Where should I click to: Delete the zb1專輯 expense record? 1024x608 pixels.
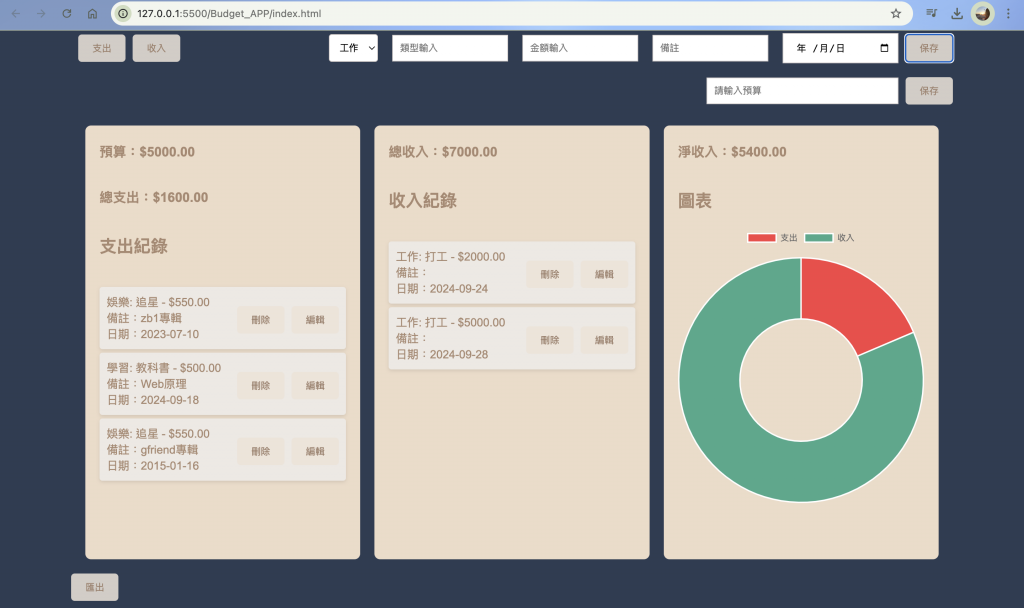pyautogui.click(x=261, y=319)
